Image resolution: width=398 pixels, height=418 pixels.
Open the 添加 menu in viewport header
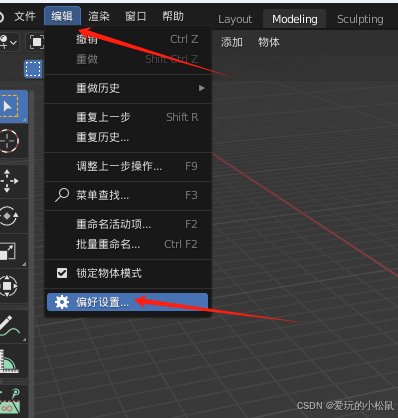pyautogui.click(x=232, y=42)
